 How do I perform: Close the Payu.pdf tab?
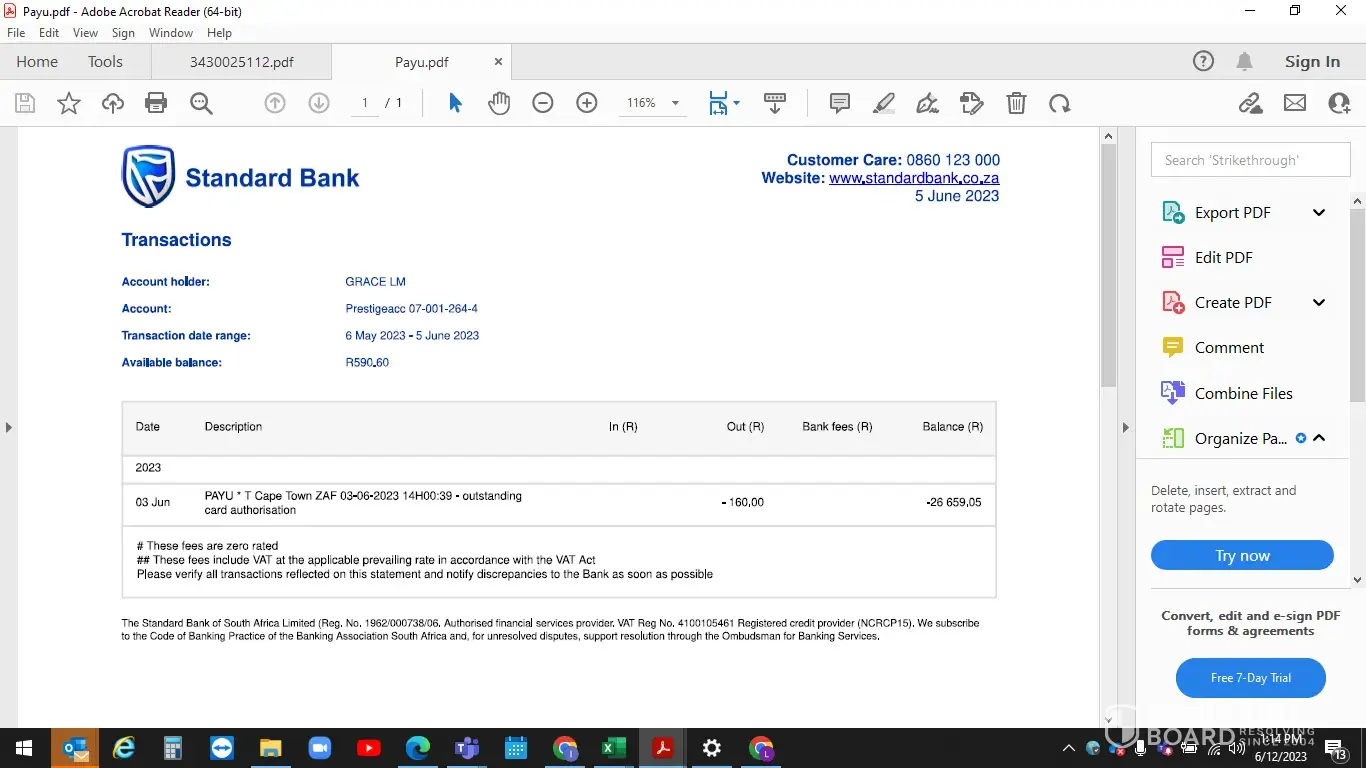498,62
